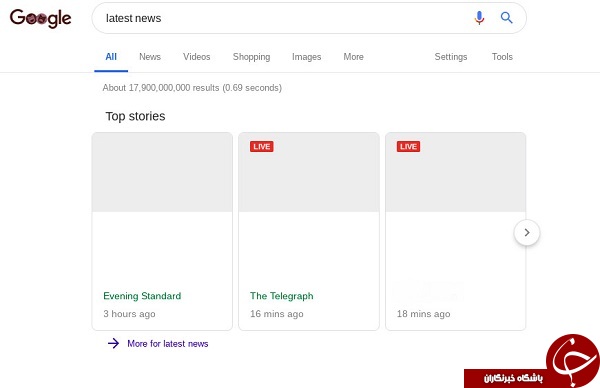Click the next stories arrow button
600x388 pixels.
[527, 232]
